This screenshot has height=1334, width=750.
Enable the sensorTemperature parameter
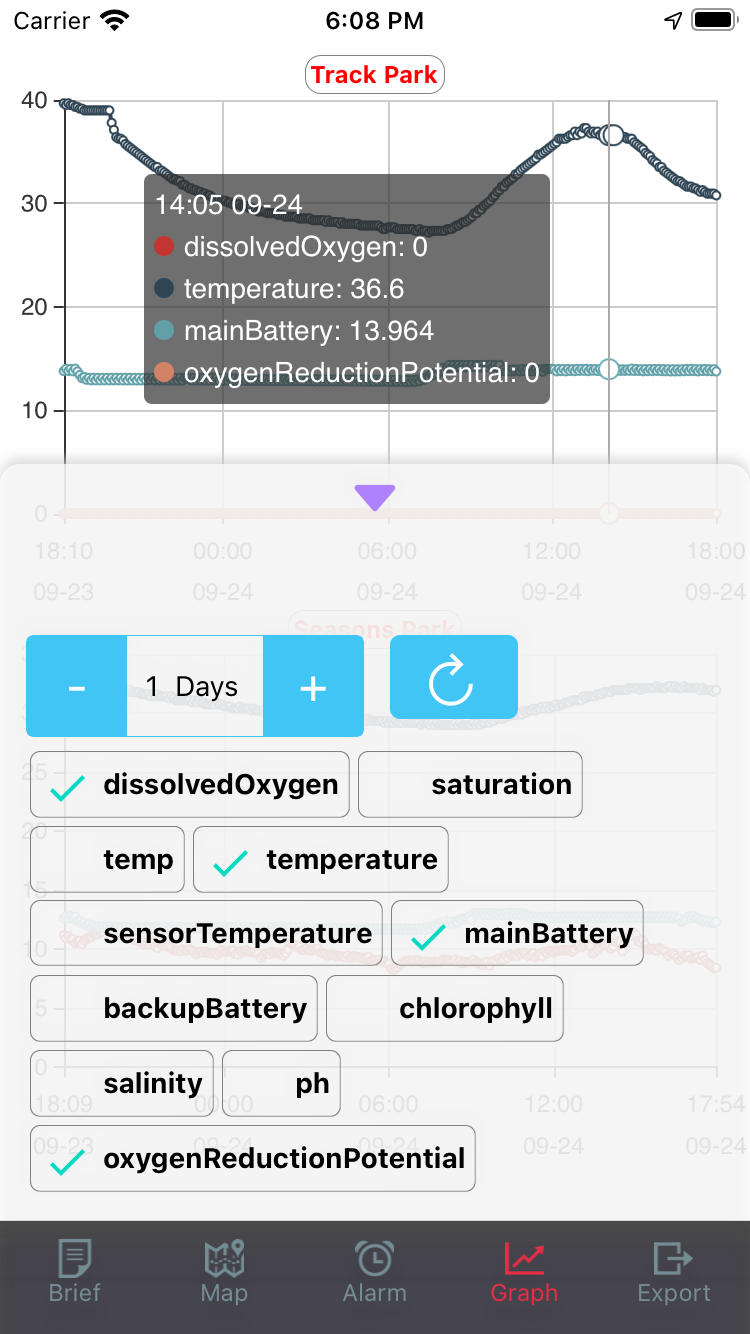(206, 934)
